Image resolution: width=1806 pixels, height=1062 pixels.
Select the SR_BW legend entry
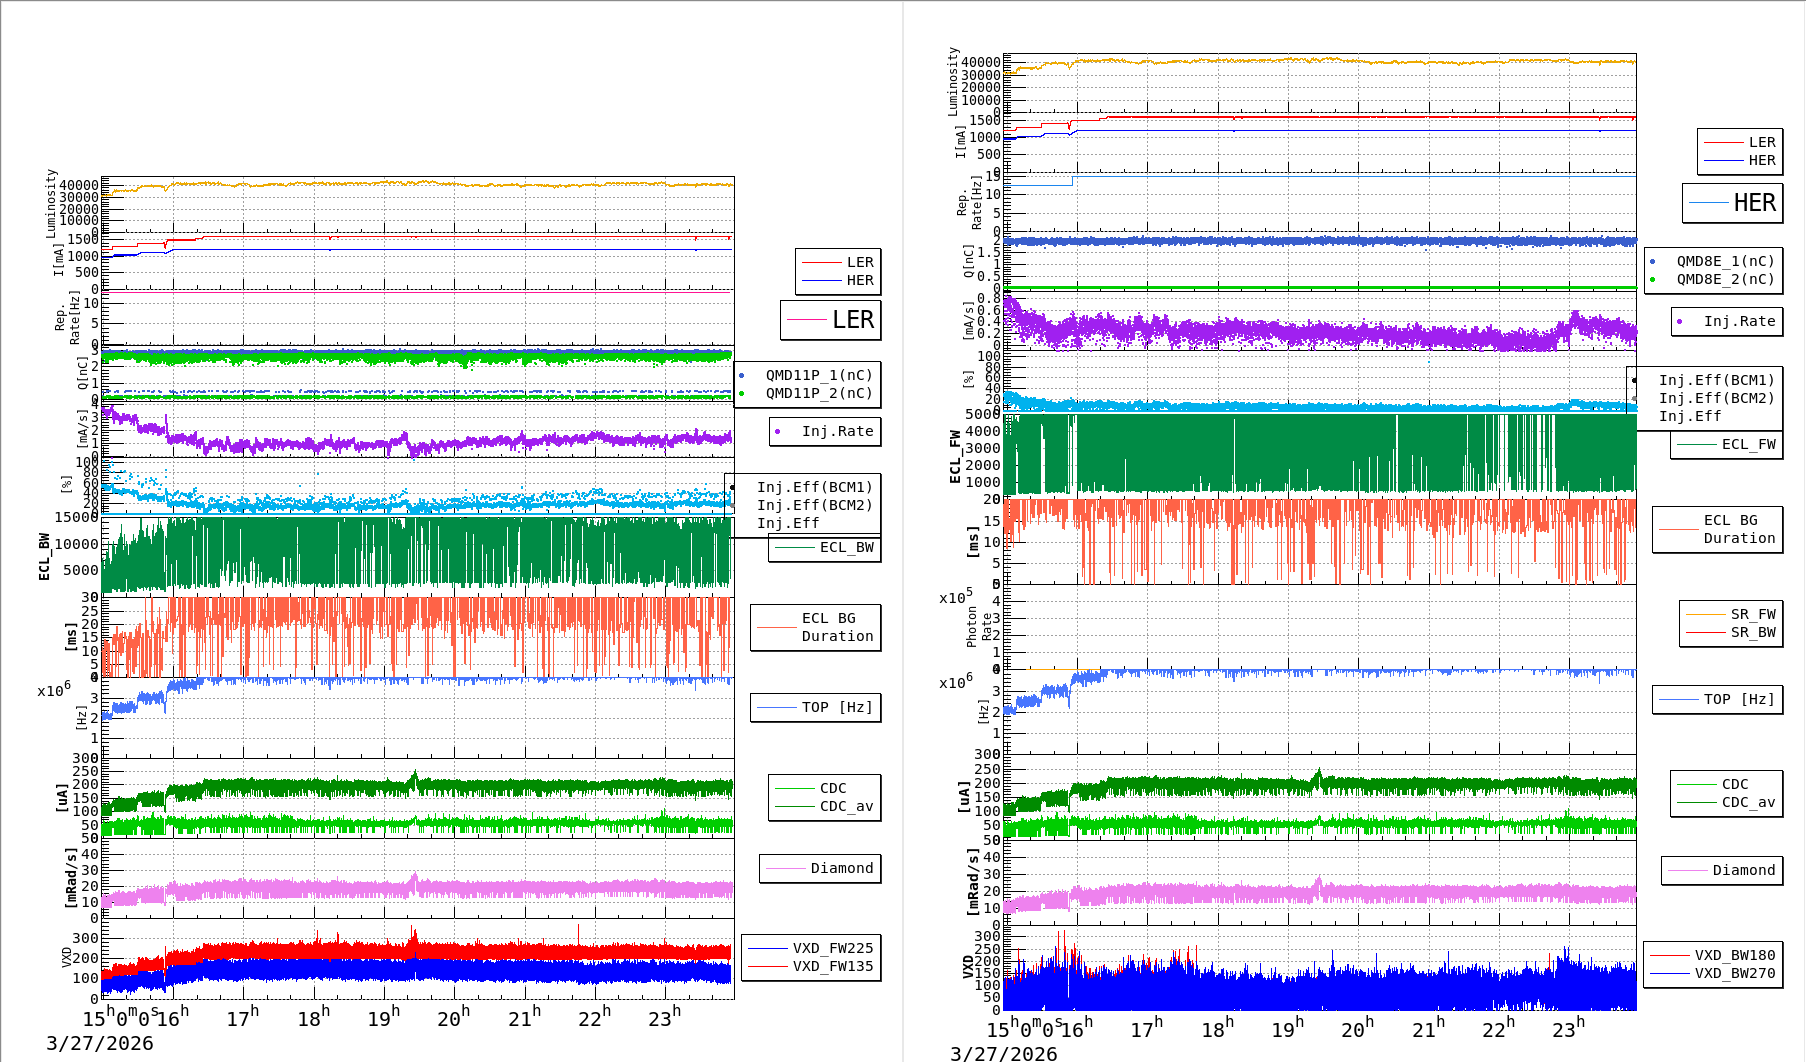1752,632
